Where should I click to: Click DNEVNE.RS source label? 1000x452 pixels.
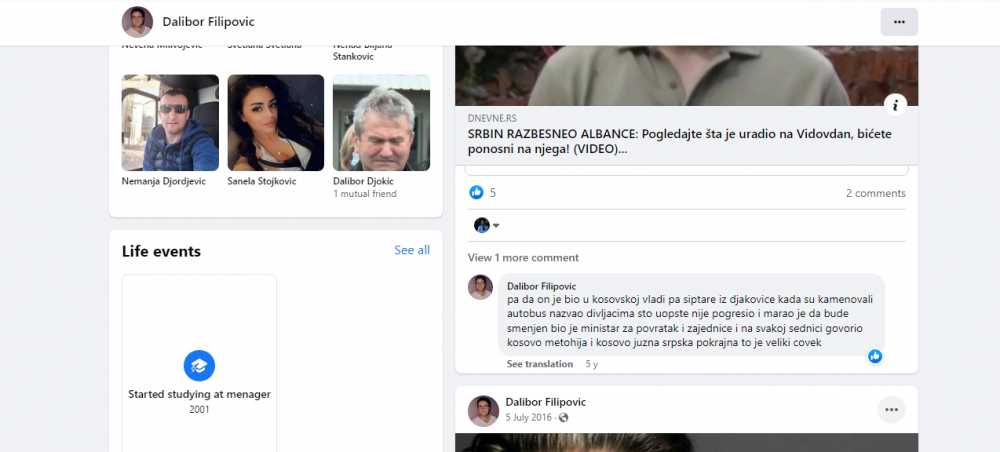point(492,118)
